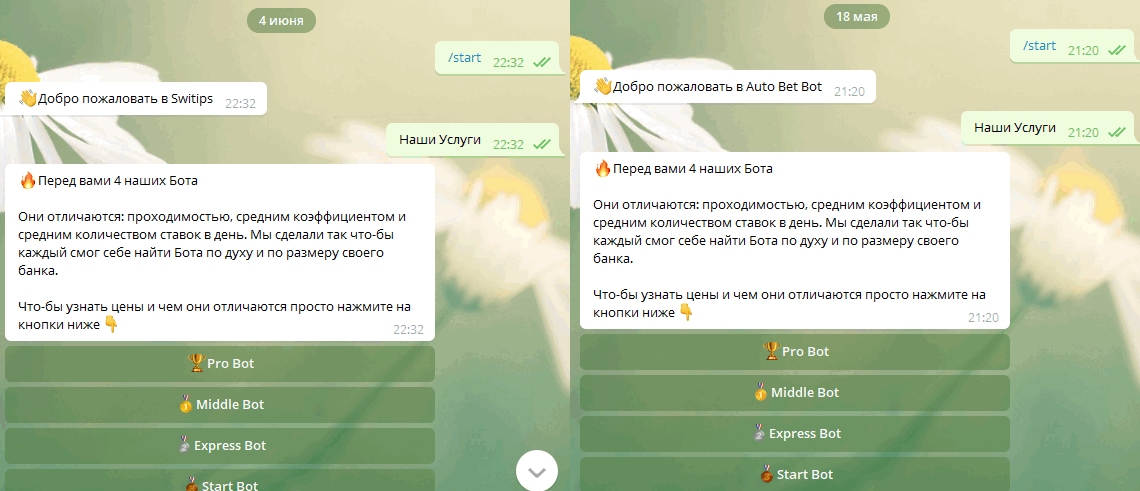Click the 18 мая date badge
Viewport: 1140px width, 491px height.
[856, 15]
